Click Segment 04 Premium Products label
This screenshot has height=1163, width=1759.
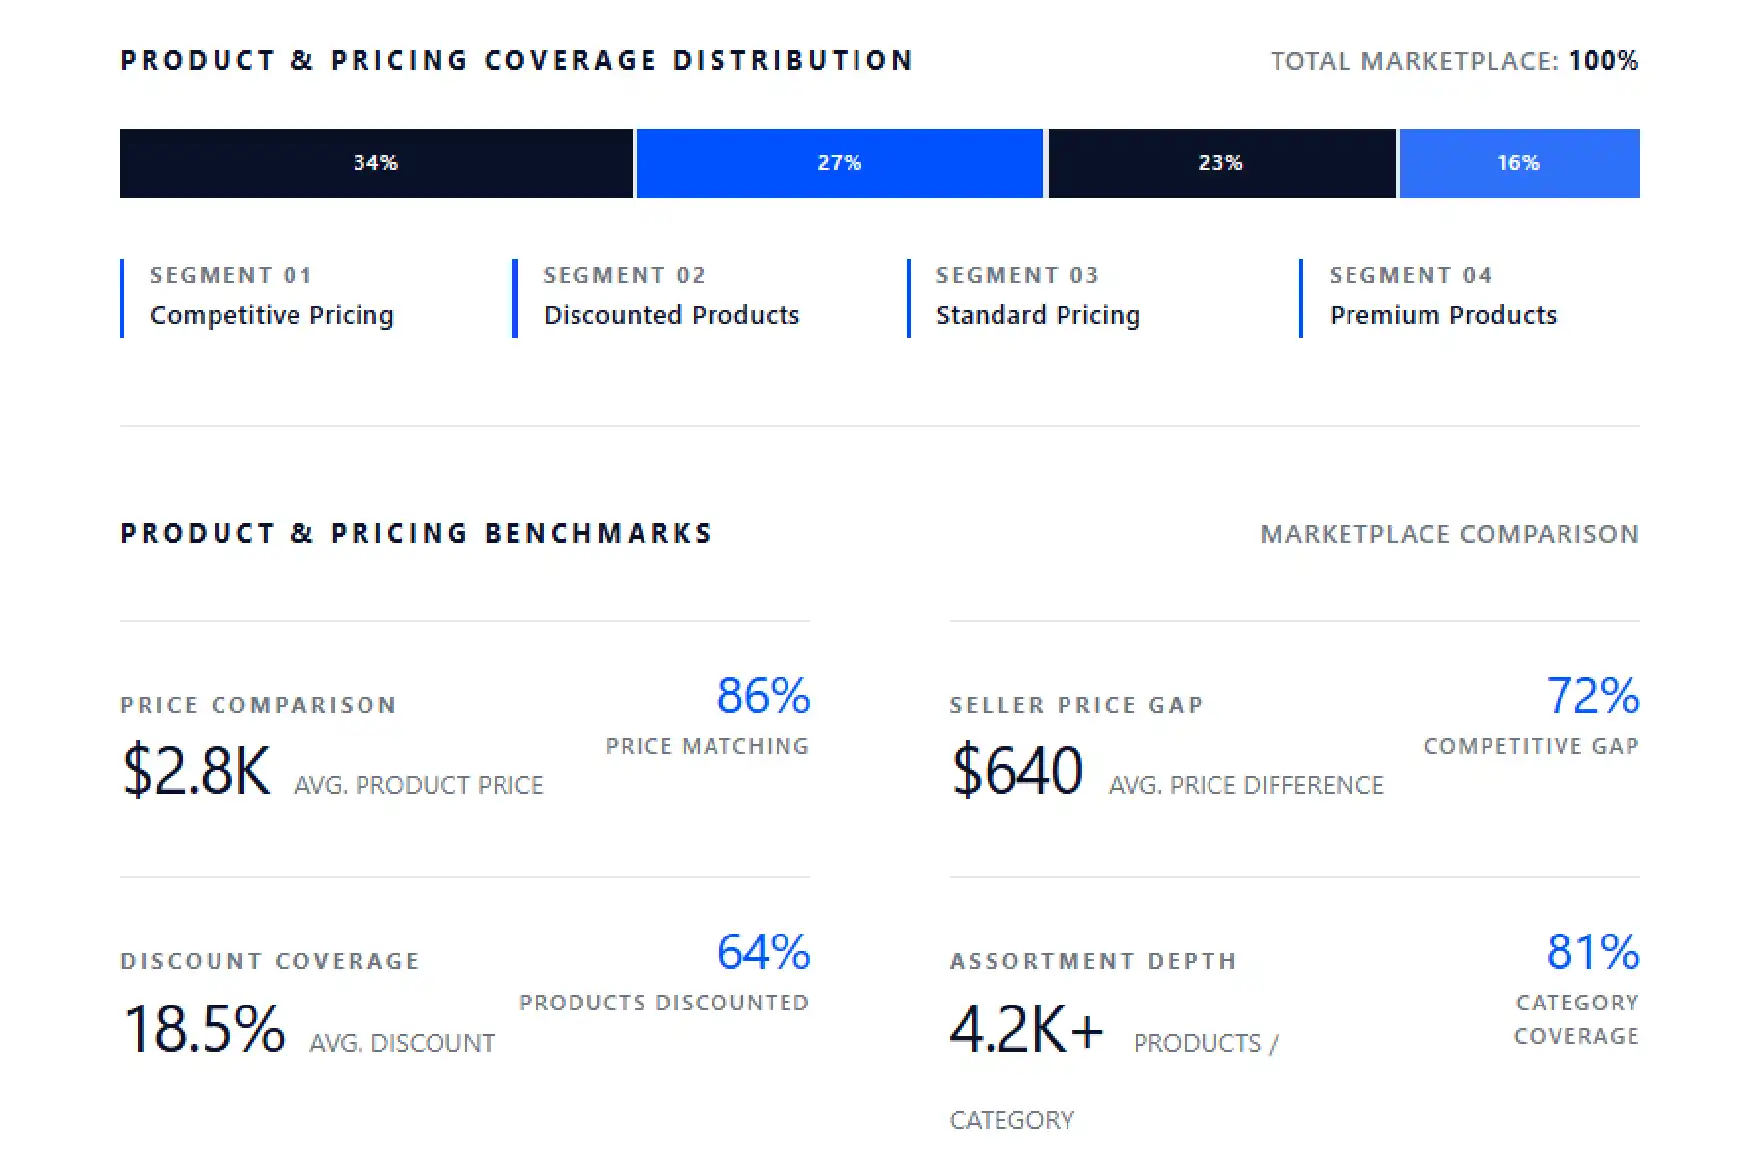click(1443, 297)
